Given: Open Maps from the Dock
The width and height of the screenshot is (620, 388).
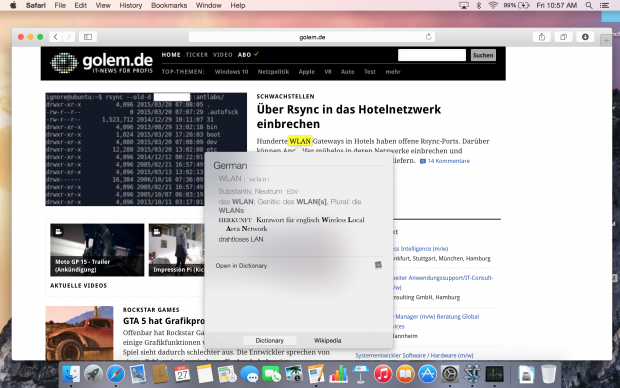Looking at the screenshot, I should 227,374.
